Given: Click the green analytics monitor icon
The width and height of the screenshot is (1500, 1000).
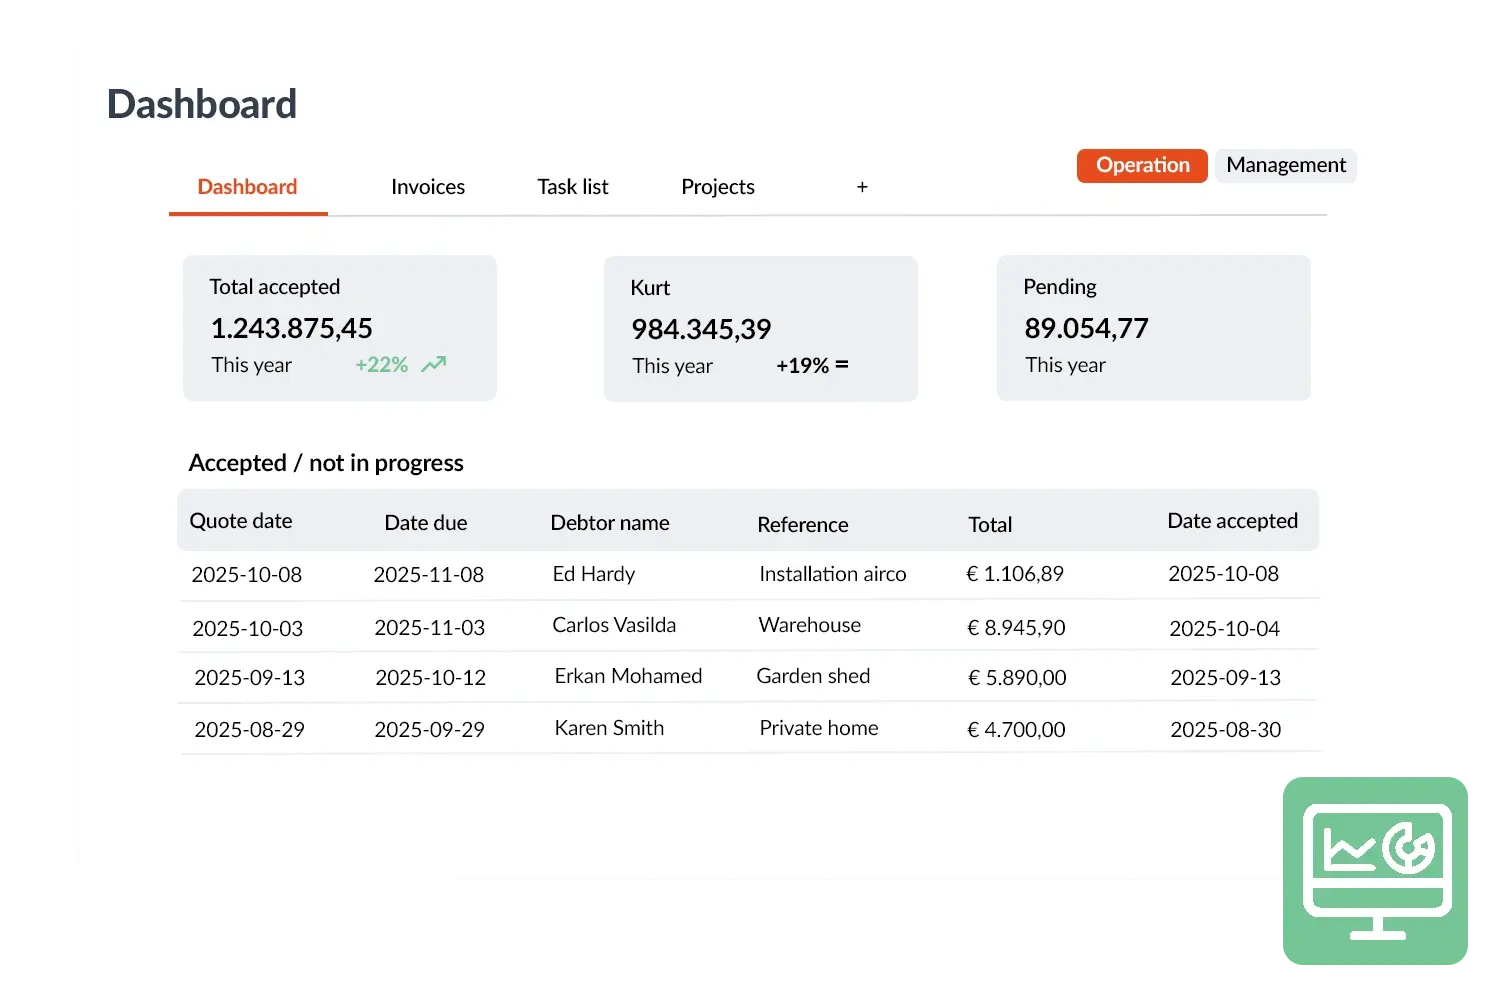Looking at the screenshot, I should tap(1377, 871).
